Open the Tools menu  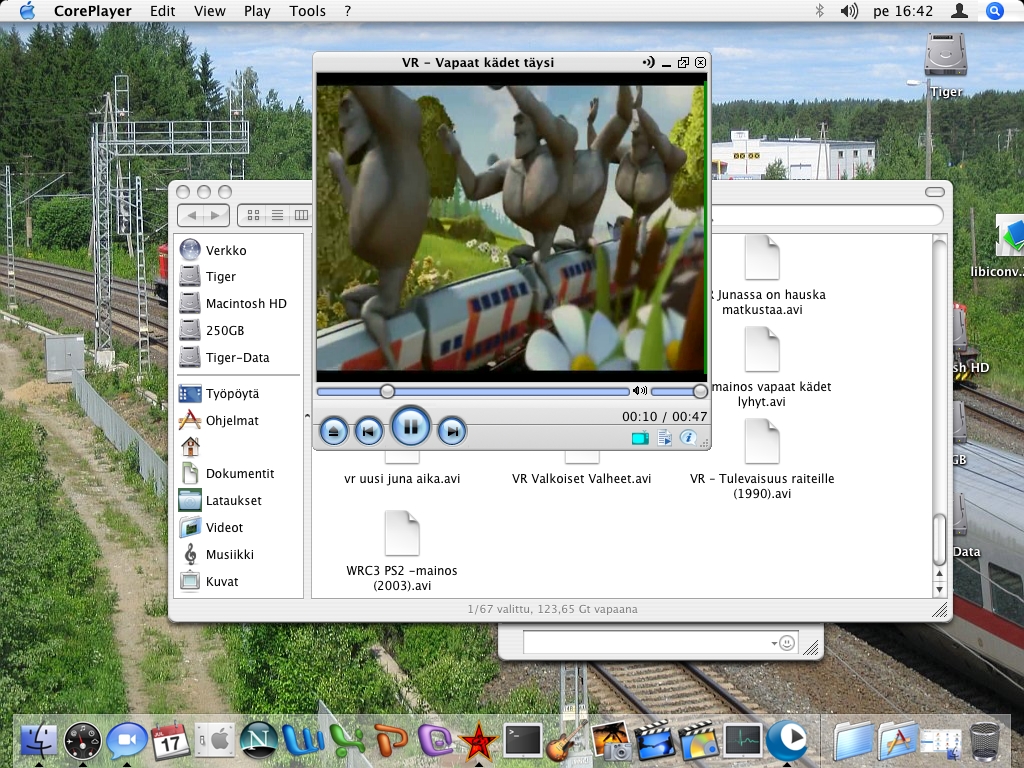click(307, 11)
